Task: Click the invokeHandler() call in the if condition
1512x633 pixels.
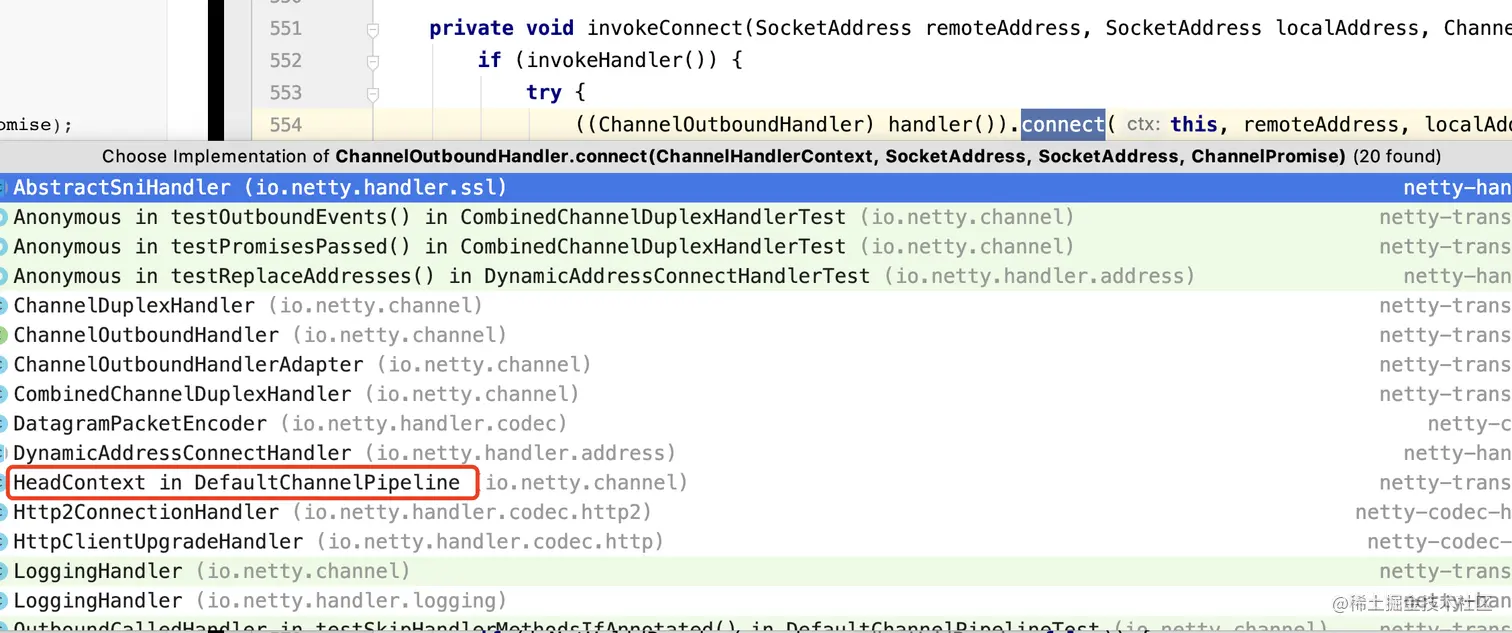Action: coord(617,61)
